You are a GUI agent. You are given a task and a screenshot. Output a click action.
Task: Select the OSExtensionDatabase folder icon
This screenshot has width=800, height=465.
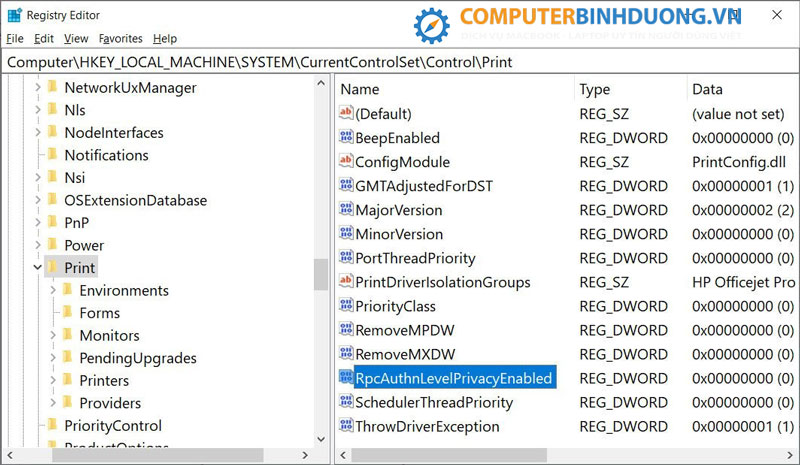pos(53,199)
